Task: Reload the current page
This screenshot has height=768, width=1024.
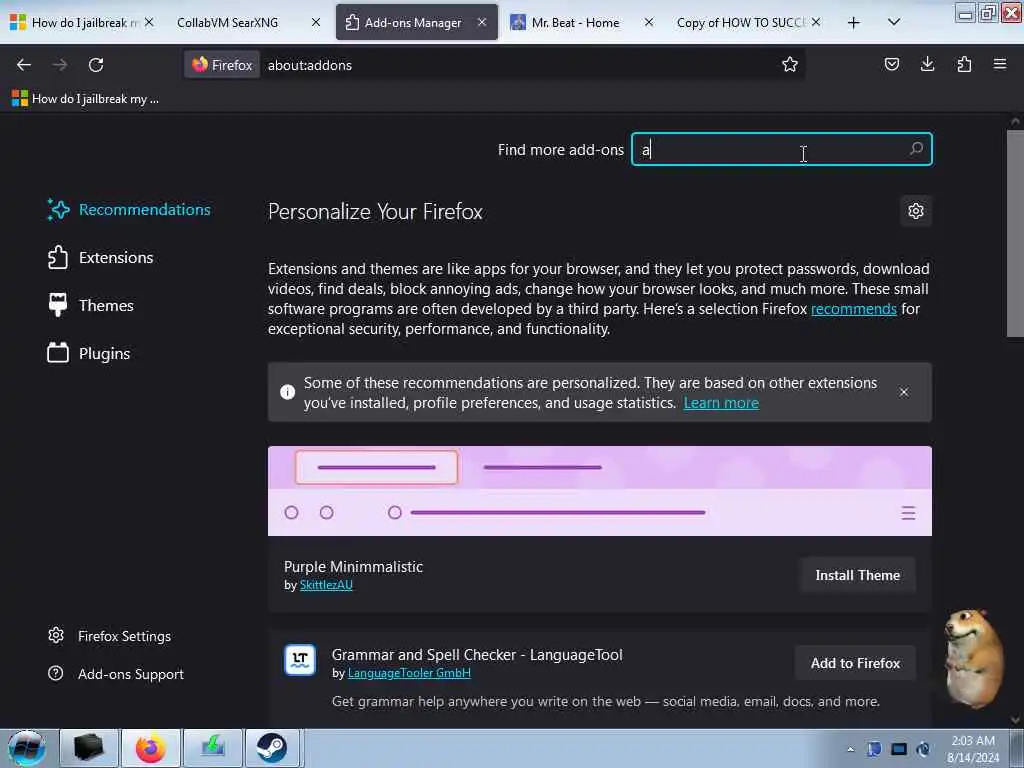Action: [96, 65]
